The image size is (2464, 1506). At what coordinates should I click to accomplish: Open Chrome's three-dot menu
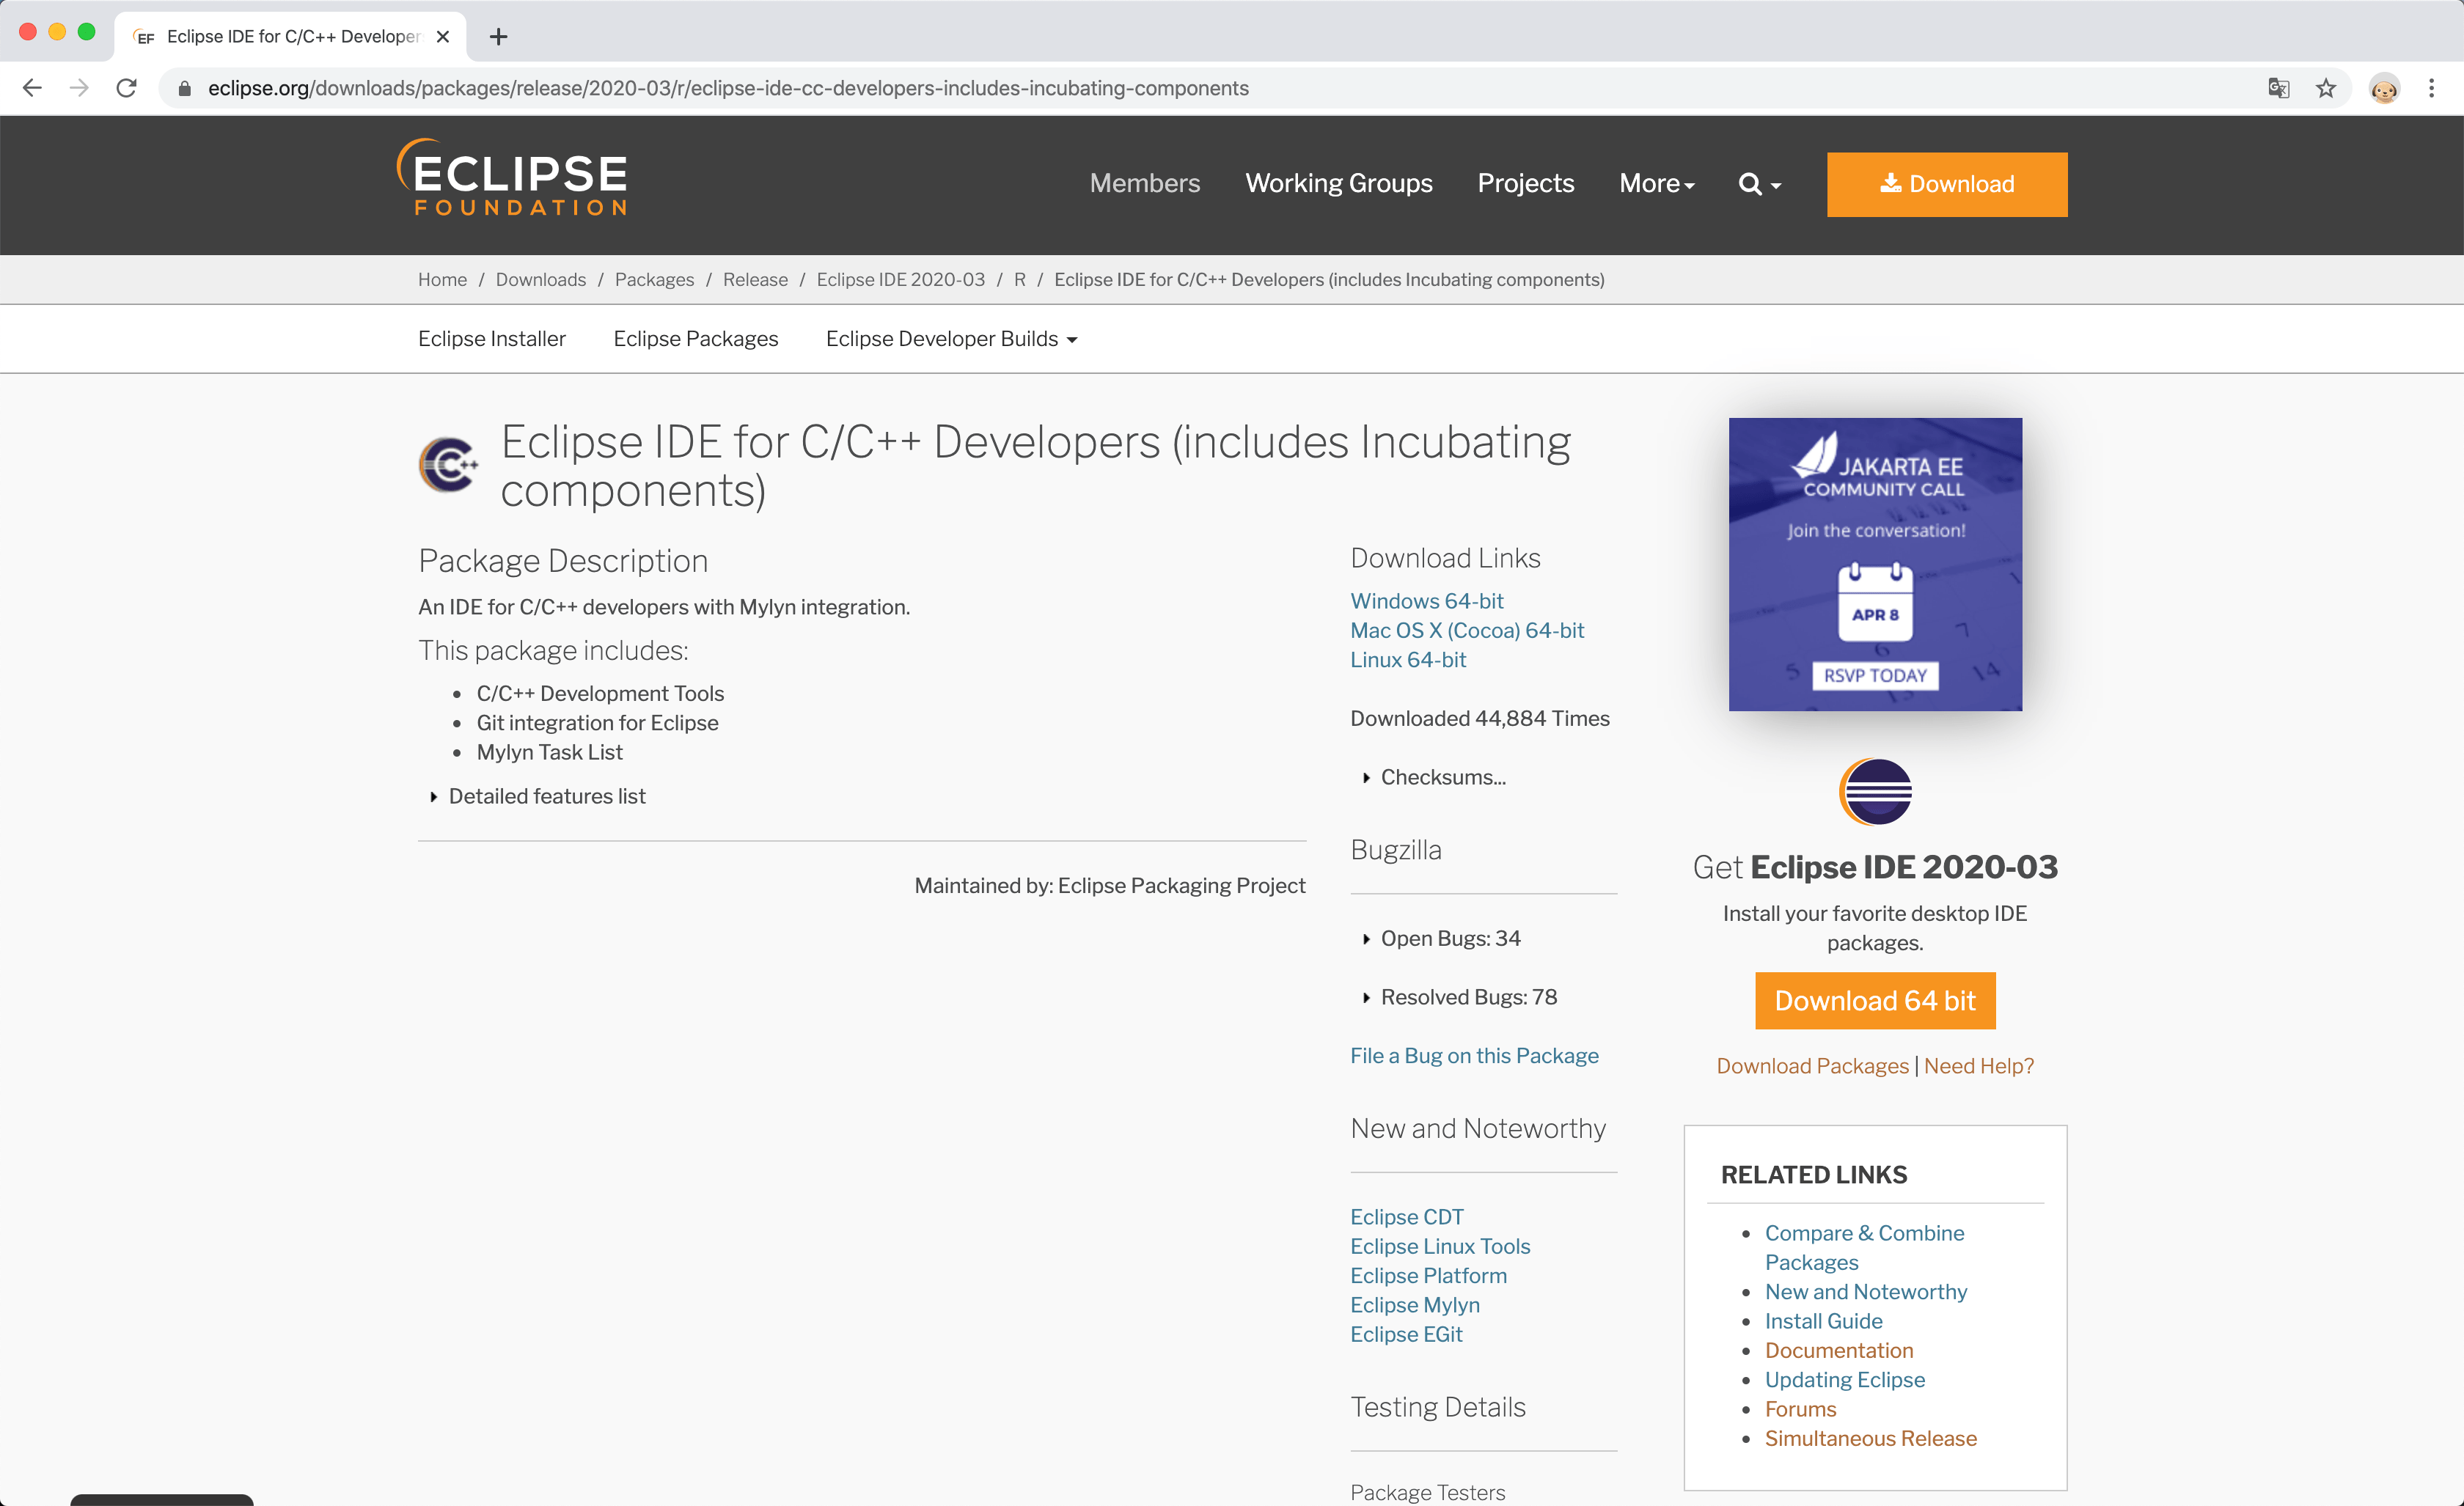tap(2431, 88)
